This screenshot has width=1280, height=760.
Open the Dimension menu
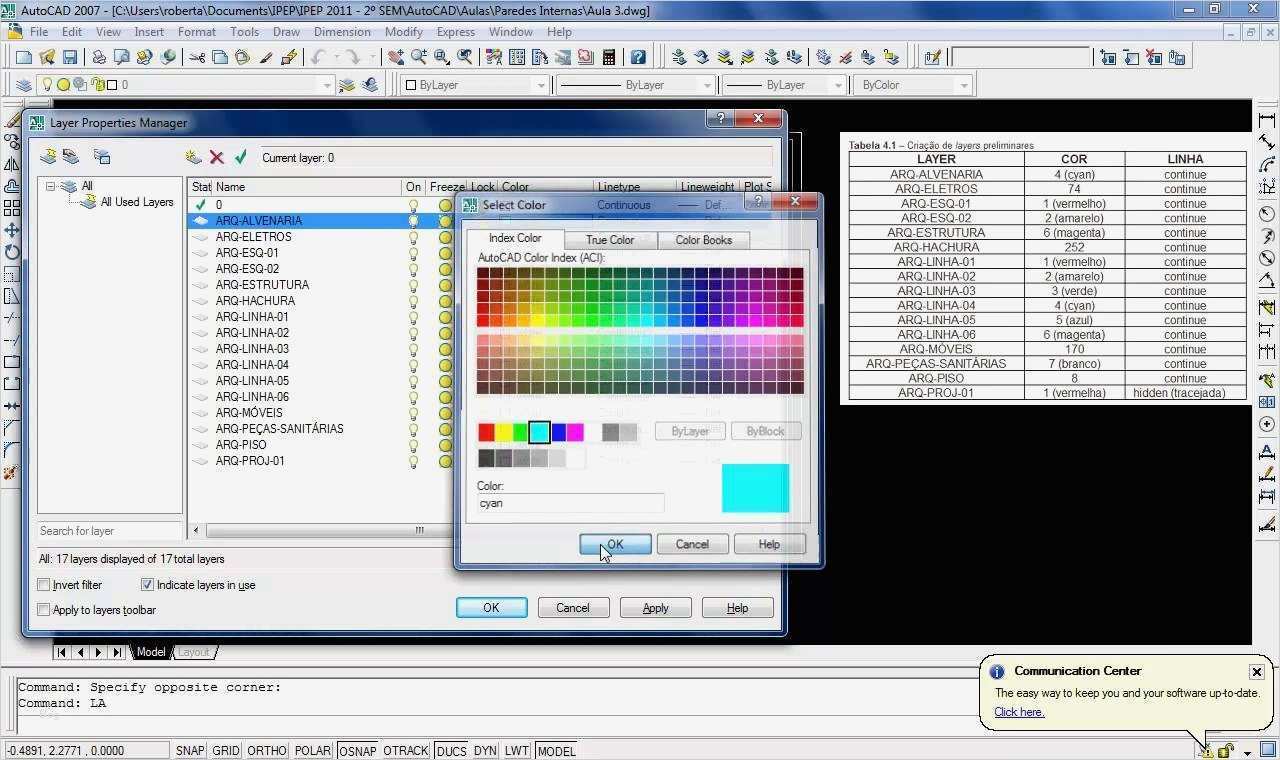(342, 32)
